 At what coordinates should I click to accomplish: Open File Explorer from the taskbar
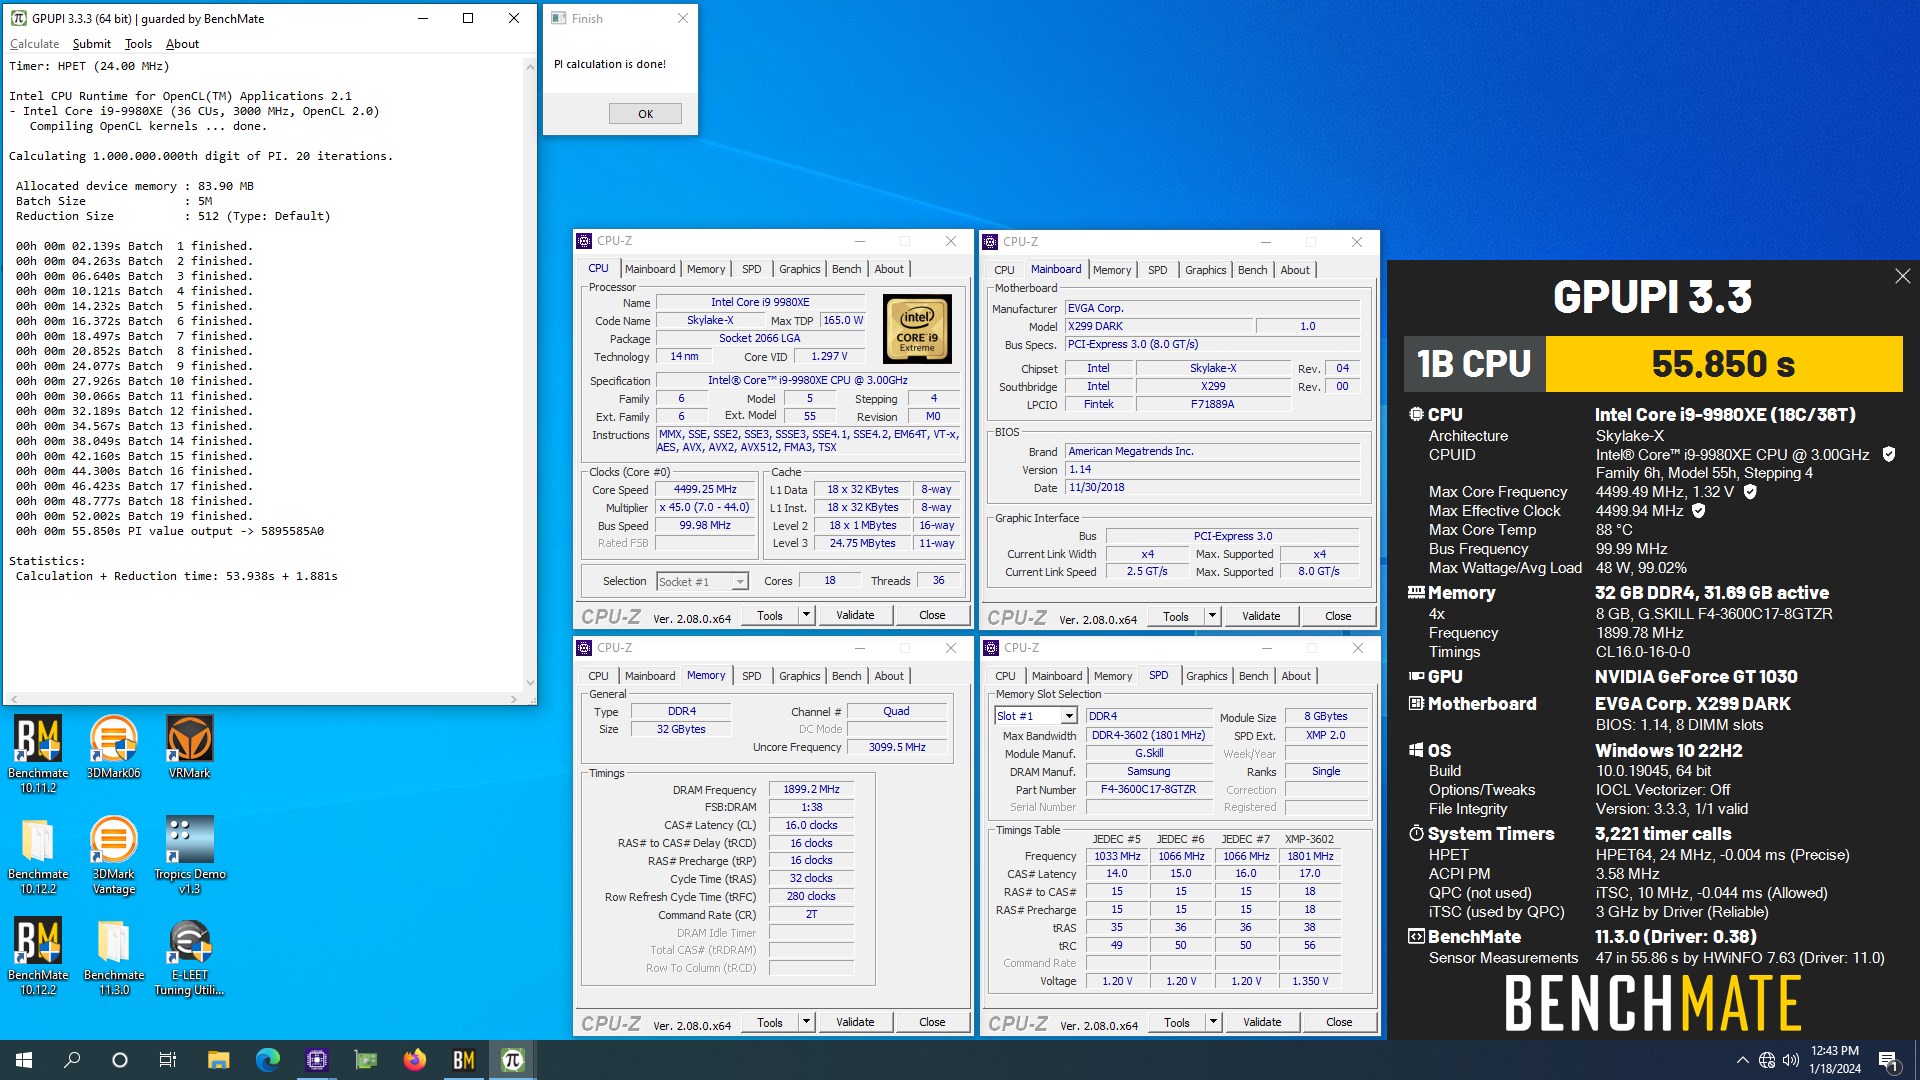pyautogui.click(x=218, y=1060)
